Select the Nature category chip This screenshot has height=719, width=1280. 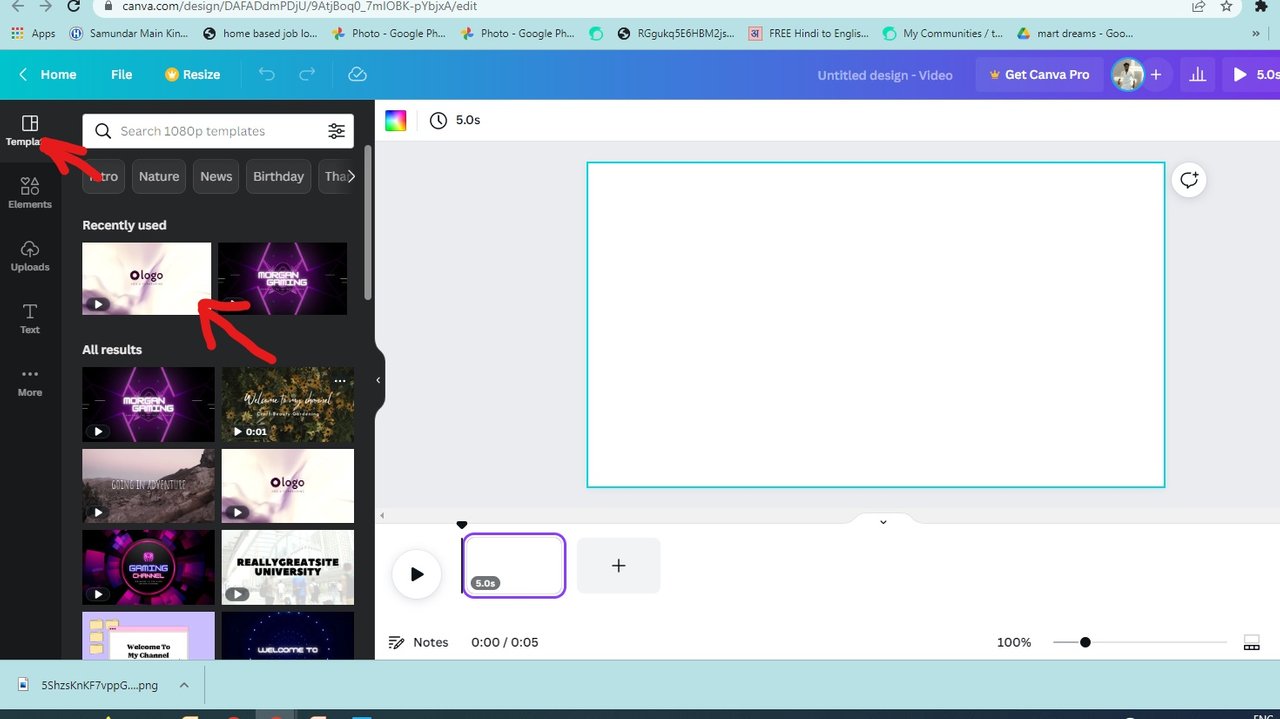[x=159, y=177]
